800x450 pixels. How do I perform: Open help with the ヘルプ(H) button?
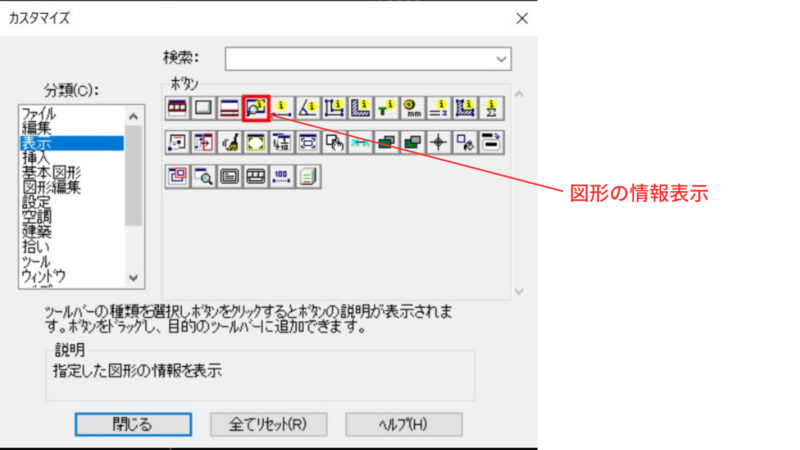pos(404,424)
